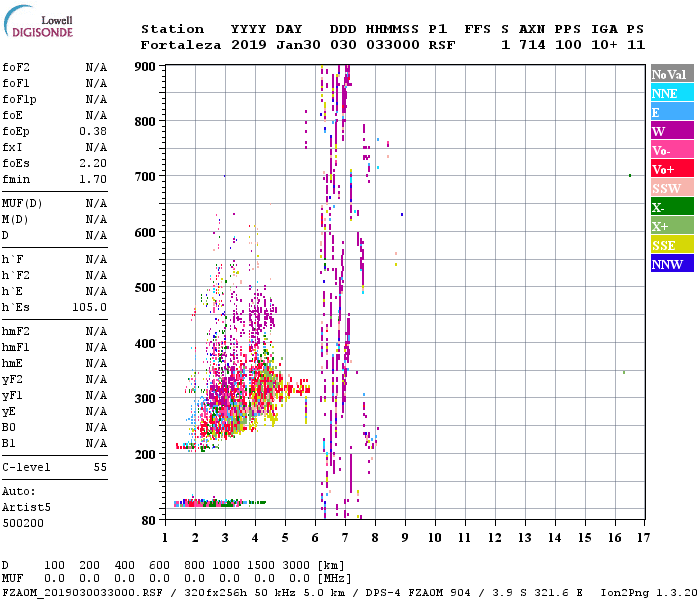Click the Jan30 date value
Viewport: 700px width, 600px height.
coord(298,45)
